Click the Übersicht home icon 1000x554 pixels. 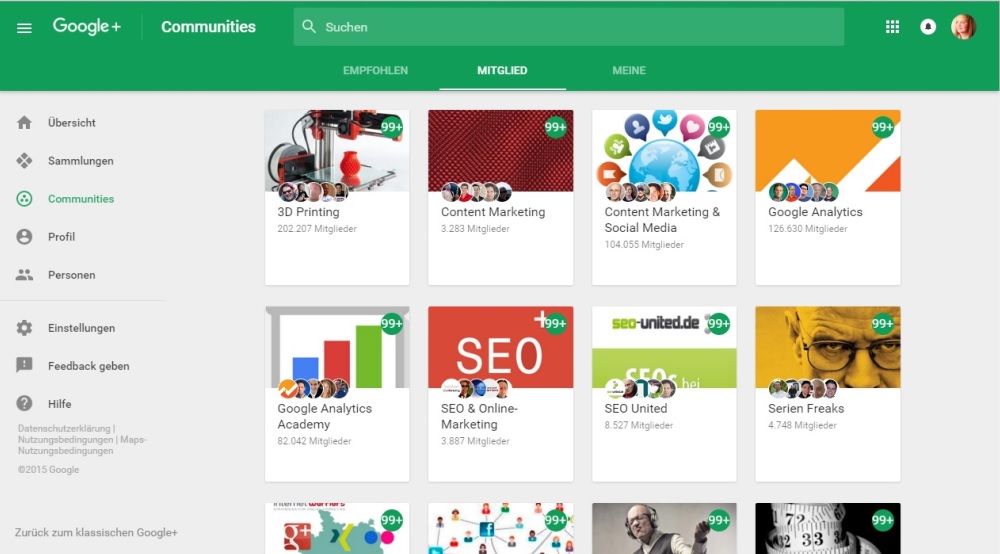25,123
